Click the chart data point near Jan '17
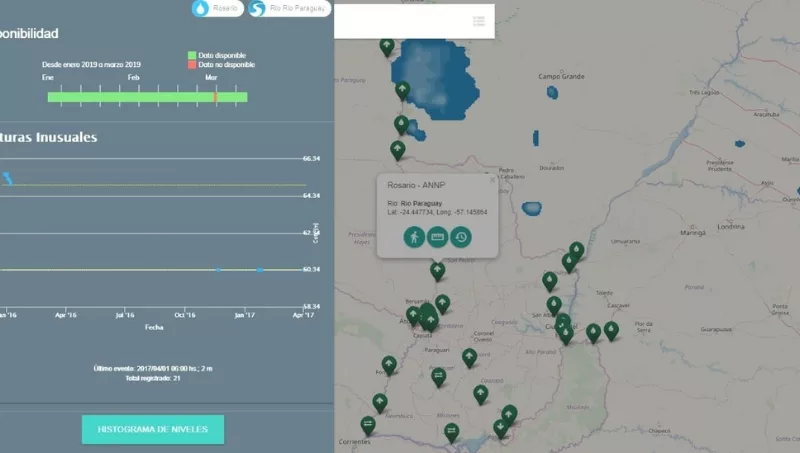 point(260,269)
